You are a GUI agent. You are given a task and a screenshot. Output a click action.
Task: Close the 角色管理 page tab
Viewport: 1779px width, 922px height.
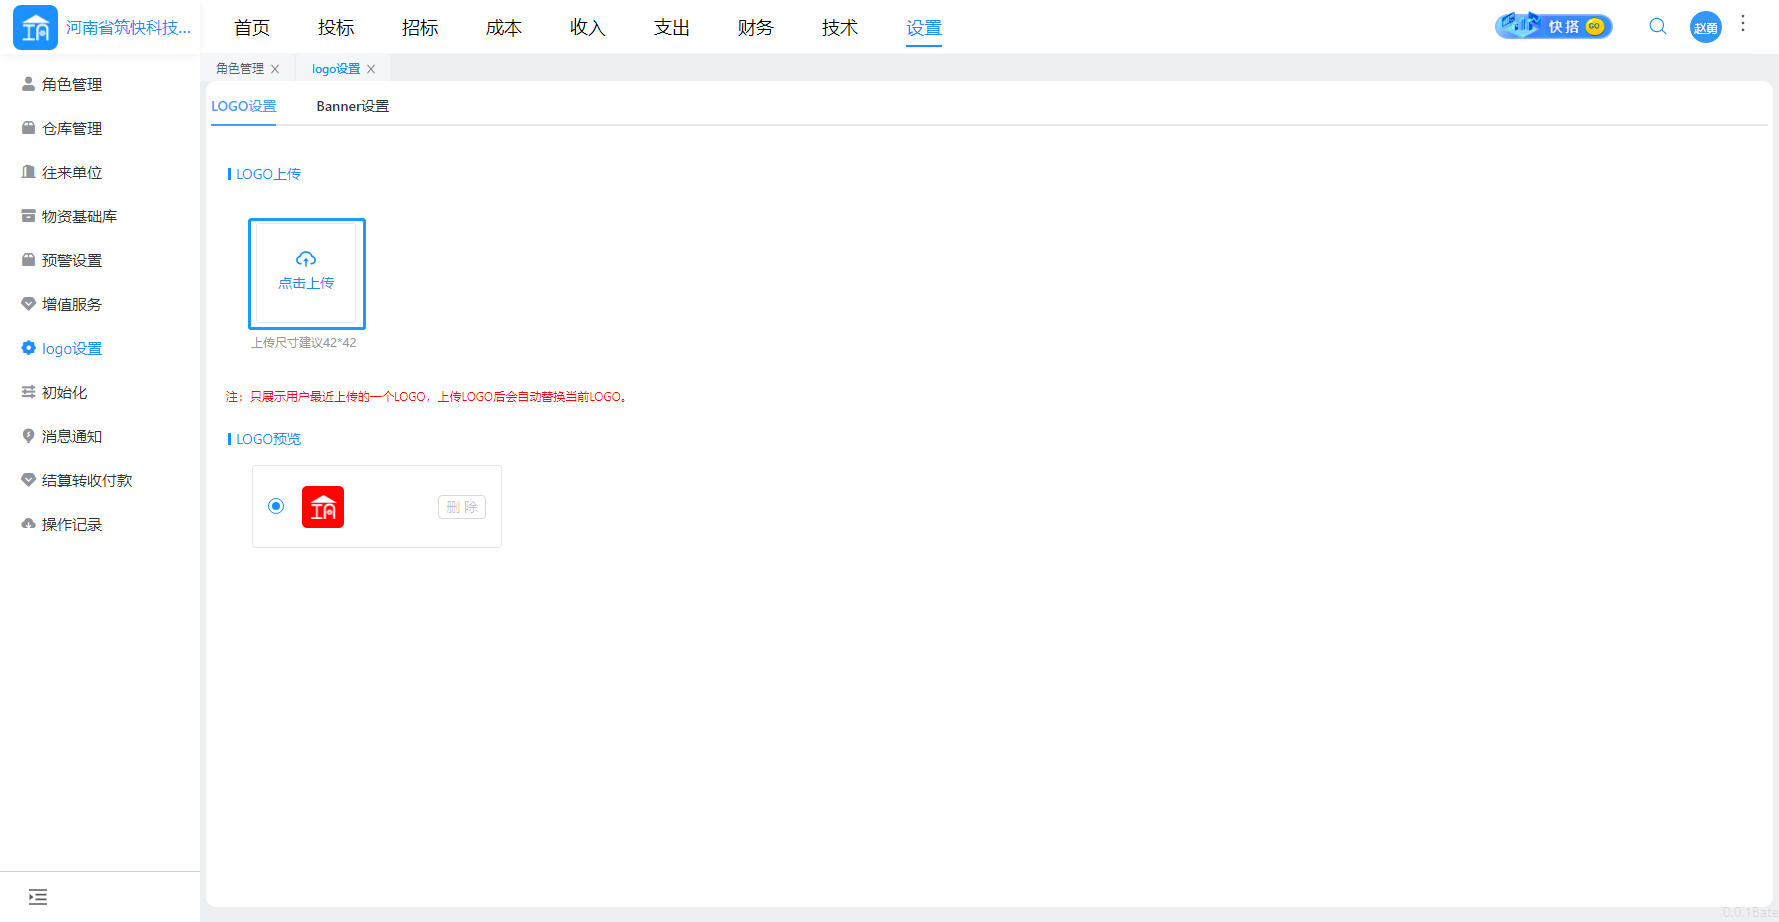(x=275, y=69)
